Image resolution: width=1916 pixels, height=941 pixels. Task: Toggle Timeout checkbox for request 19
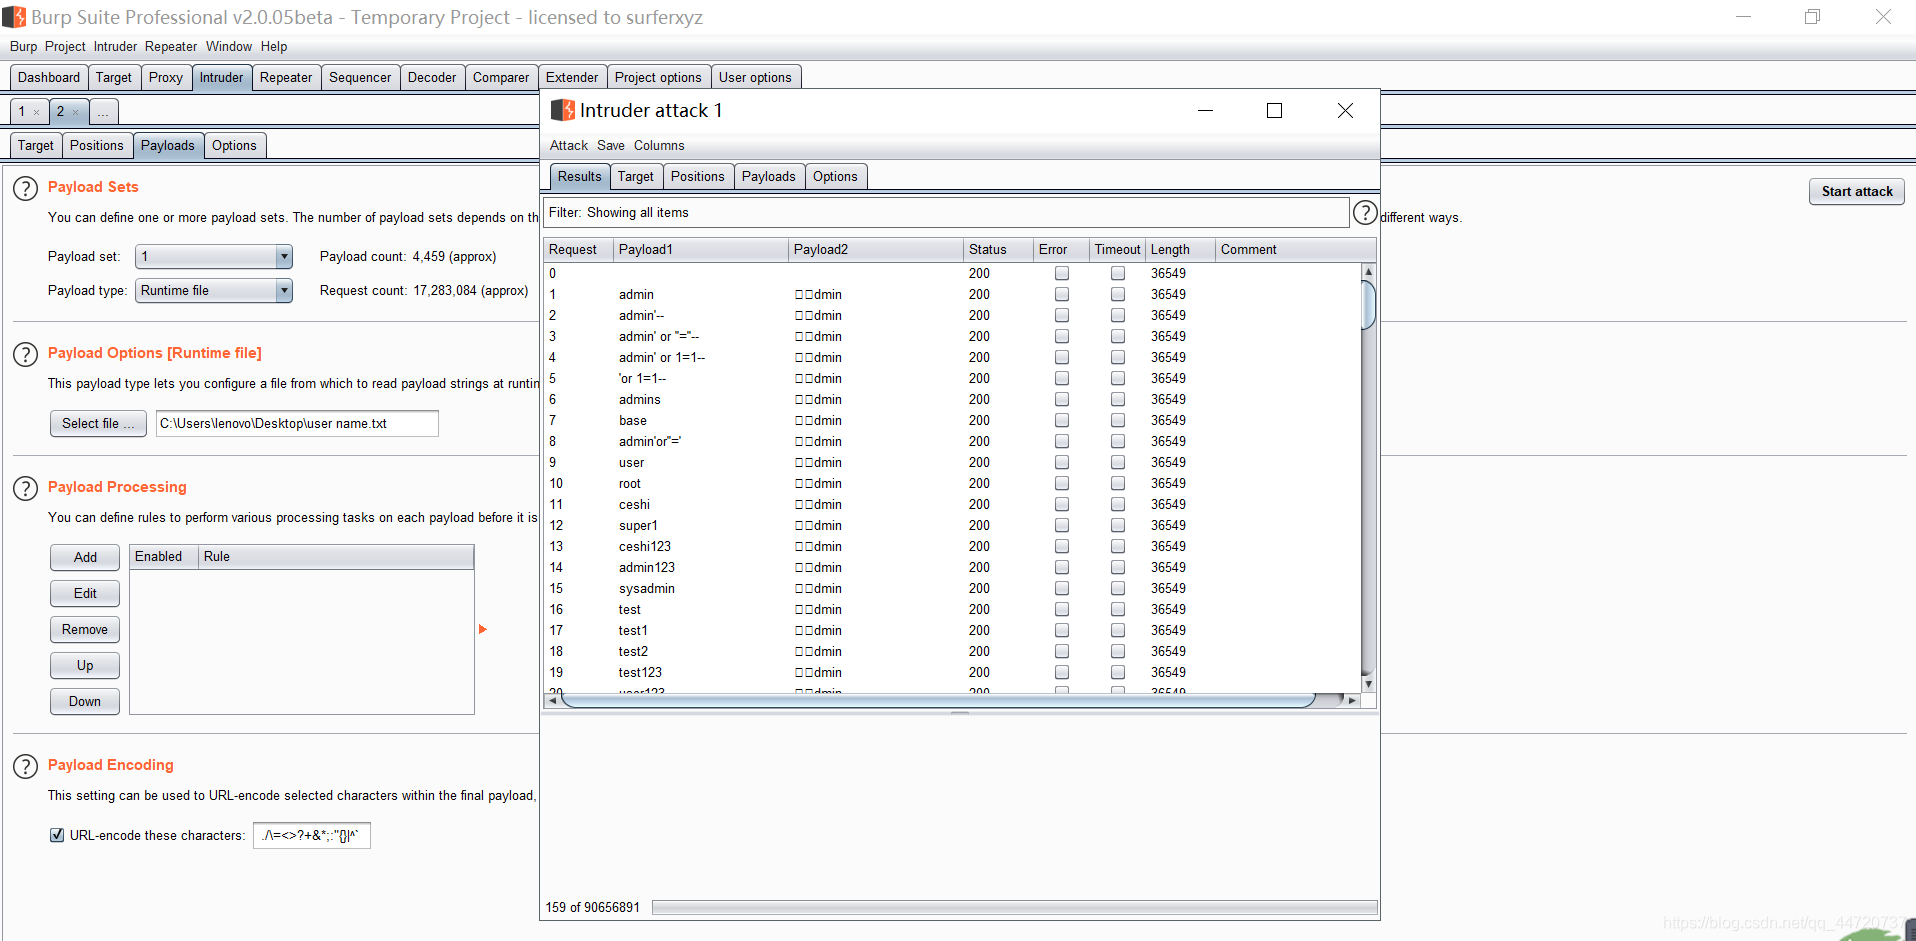coord(1118,672)
